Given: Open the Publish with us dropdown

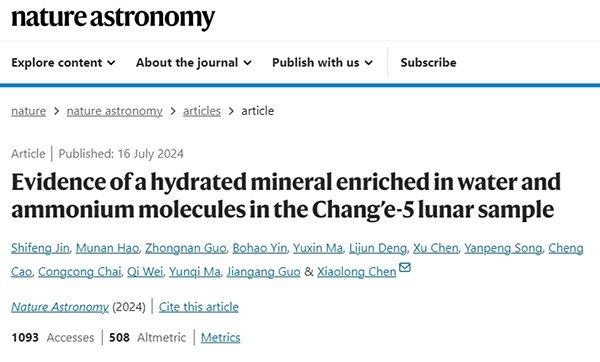Looking at the screenshot, I should (322, 62).
